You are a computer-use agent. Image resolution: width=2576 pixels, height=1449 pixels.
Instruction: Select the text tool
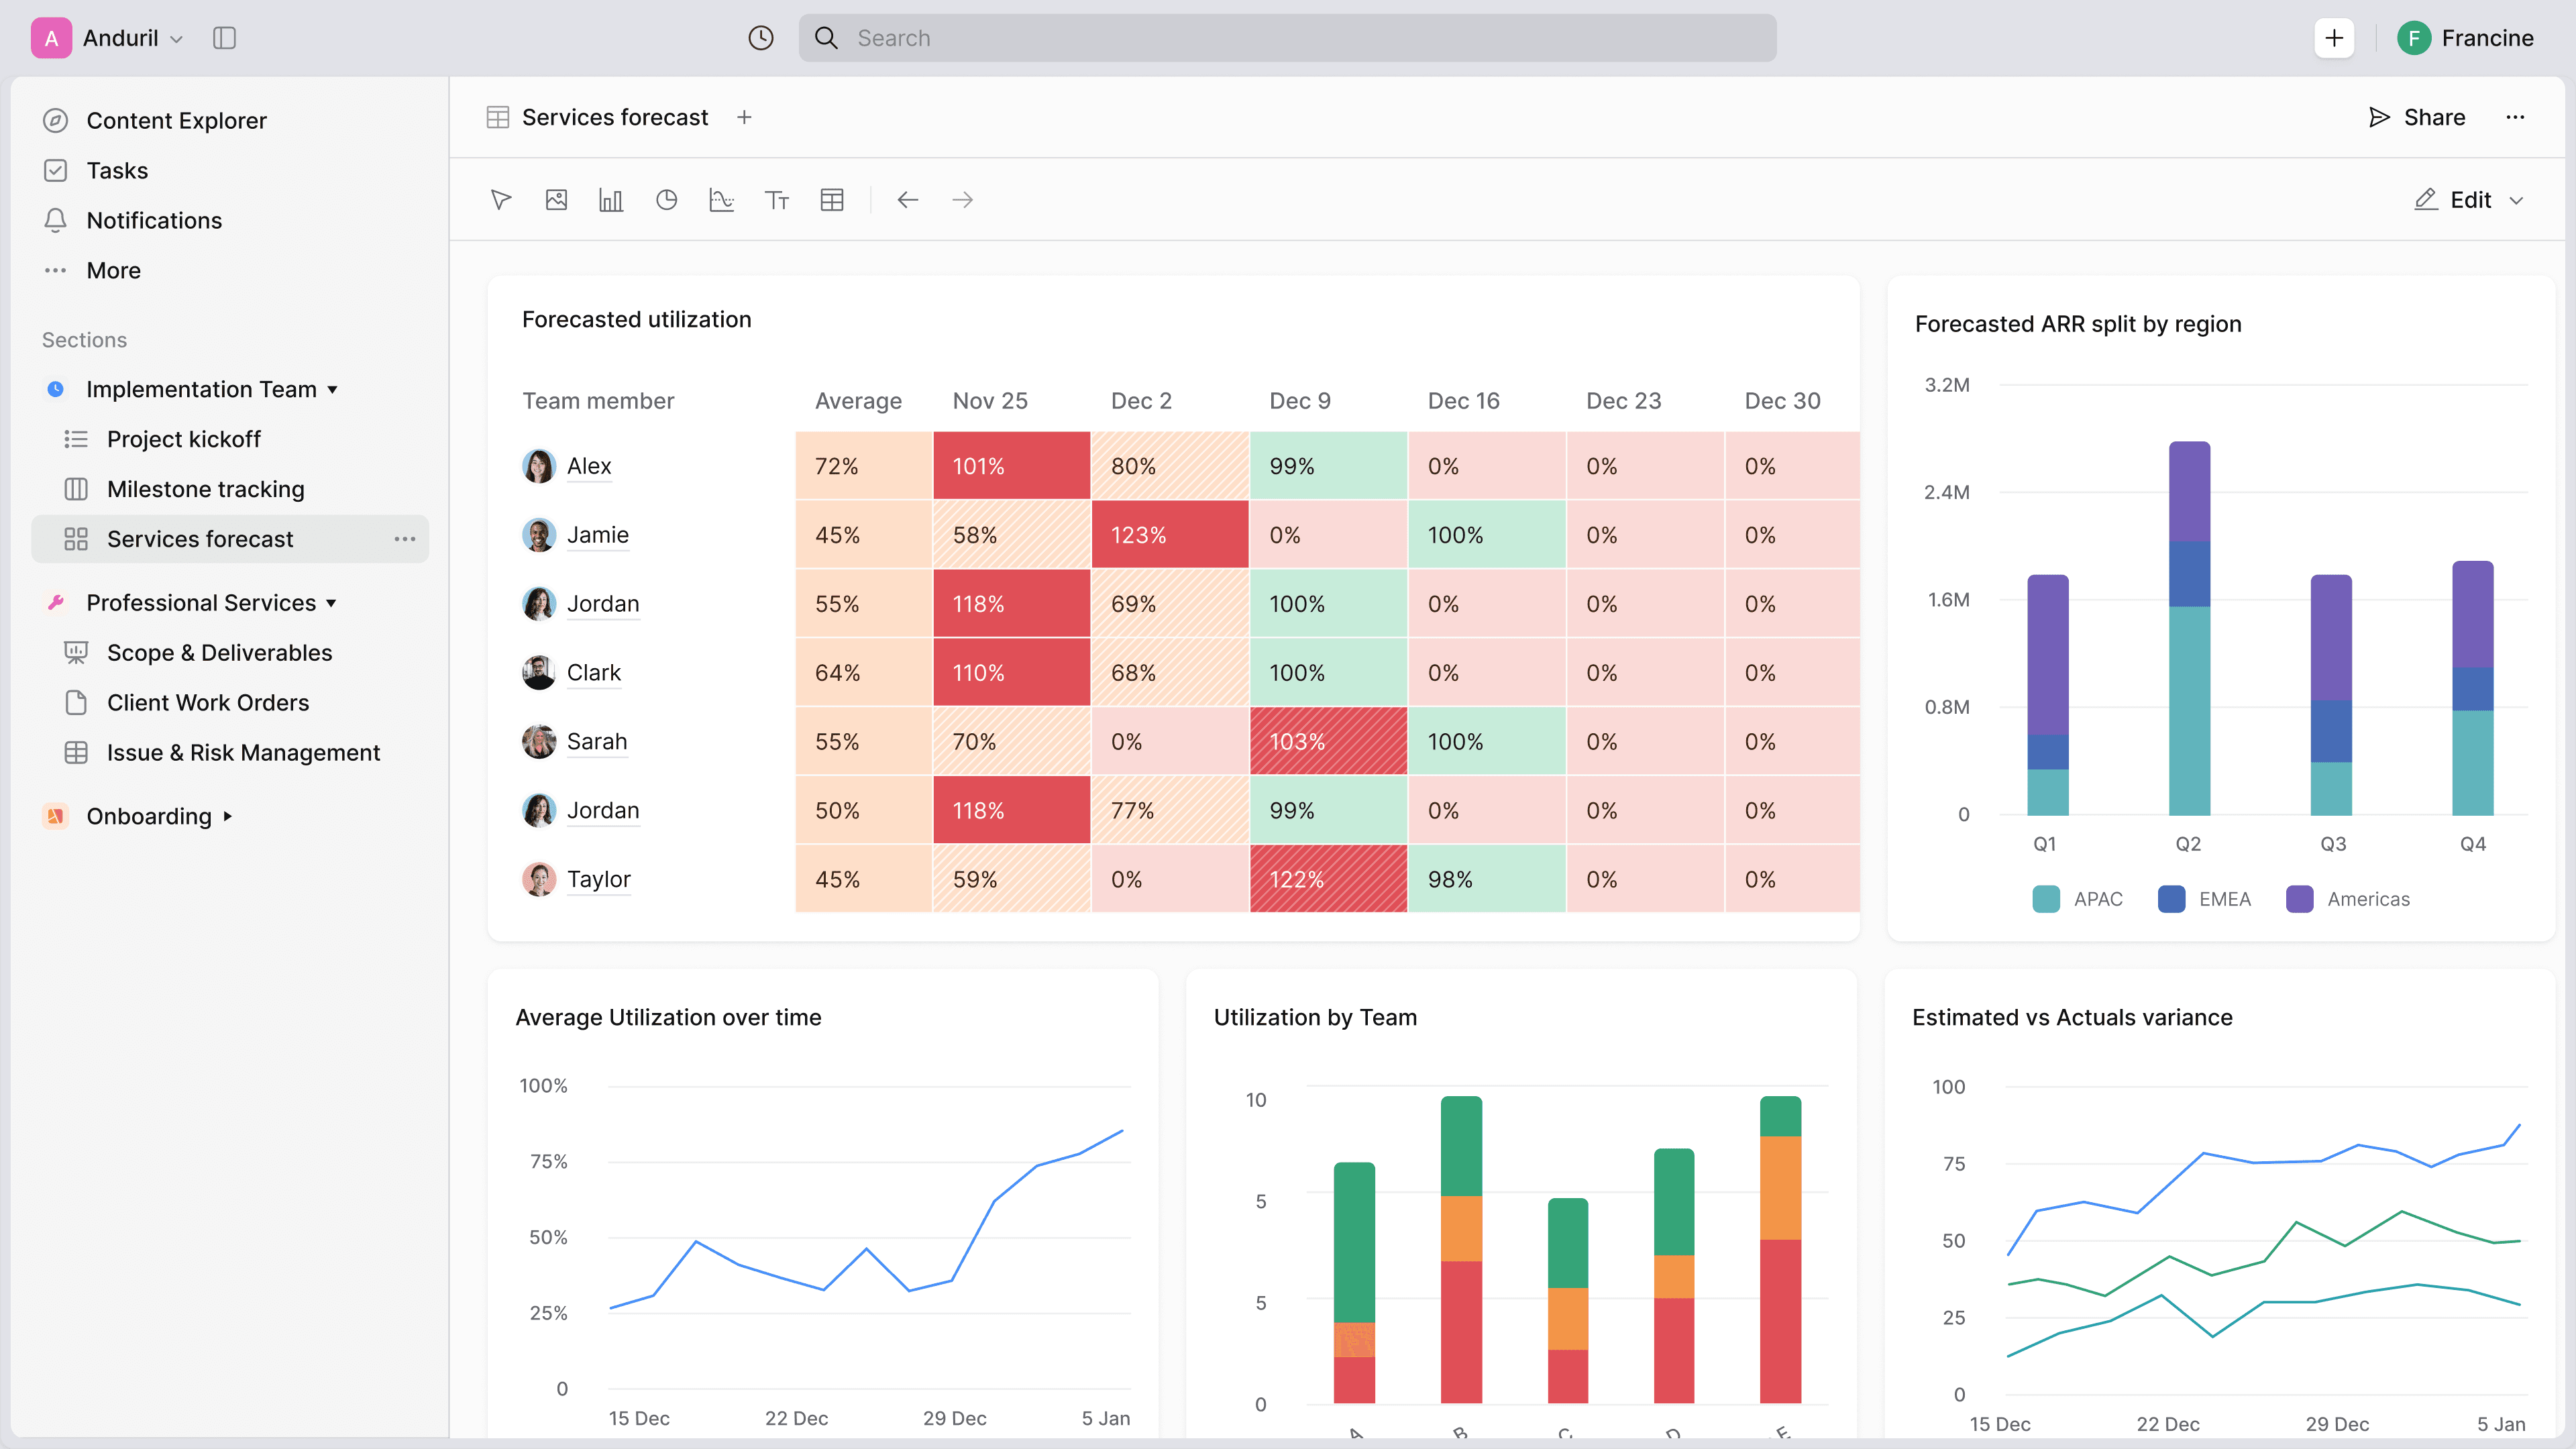(x=777, y=200)
